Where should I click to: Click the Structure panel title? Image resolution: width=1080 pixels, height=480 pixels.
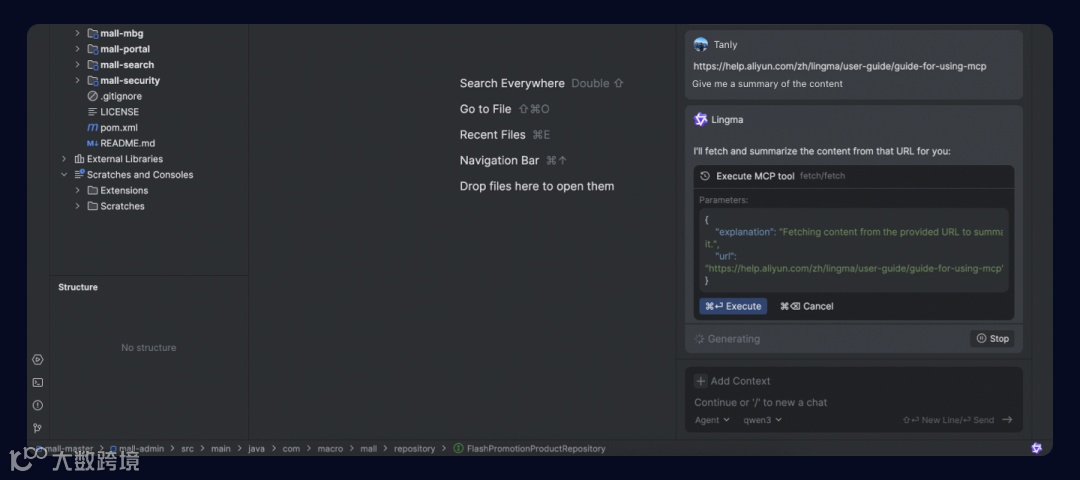[x=78, y=287]
